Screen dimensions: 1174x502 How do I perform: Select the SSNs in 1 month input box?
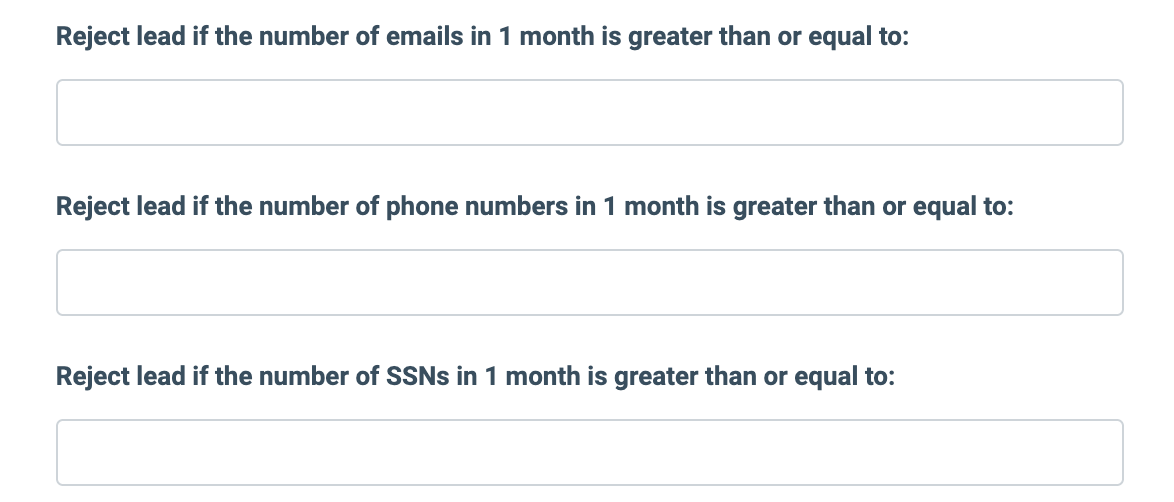click(x=589, y=453)
